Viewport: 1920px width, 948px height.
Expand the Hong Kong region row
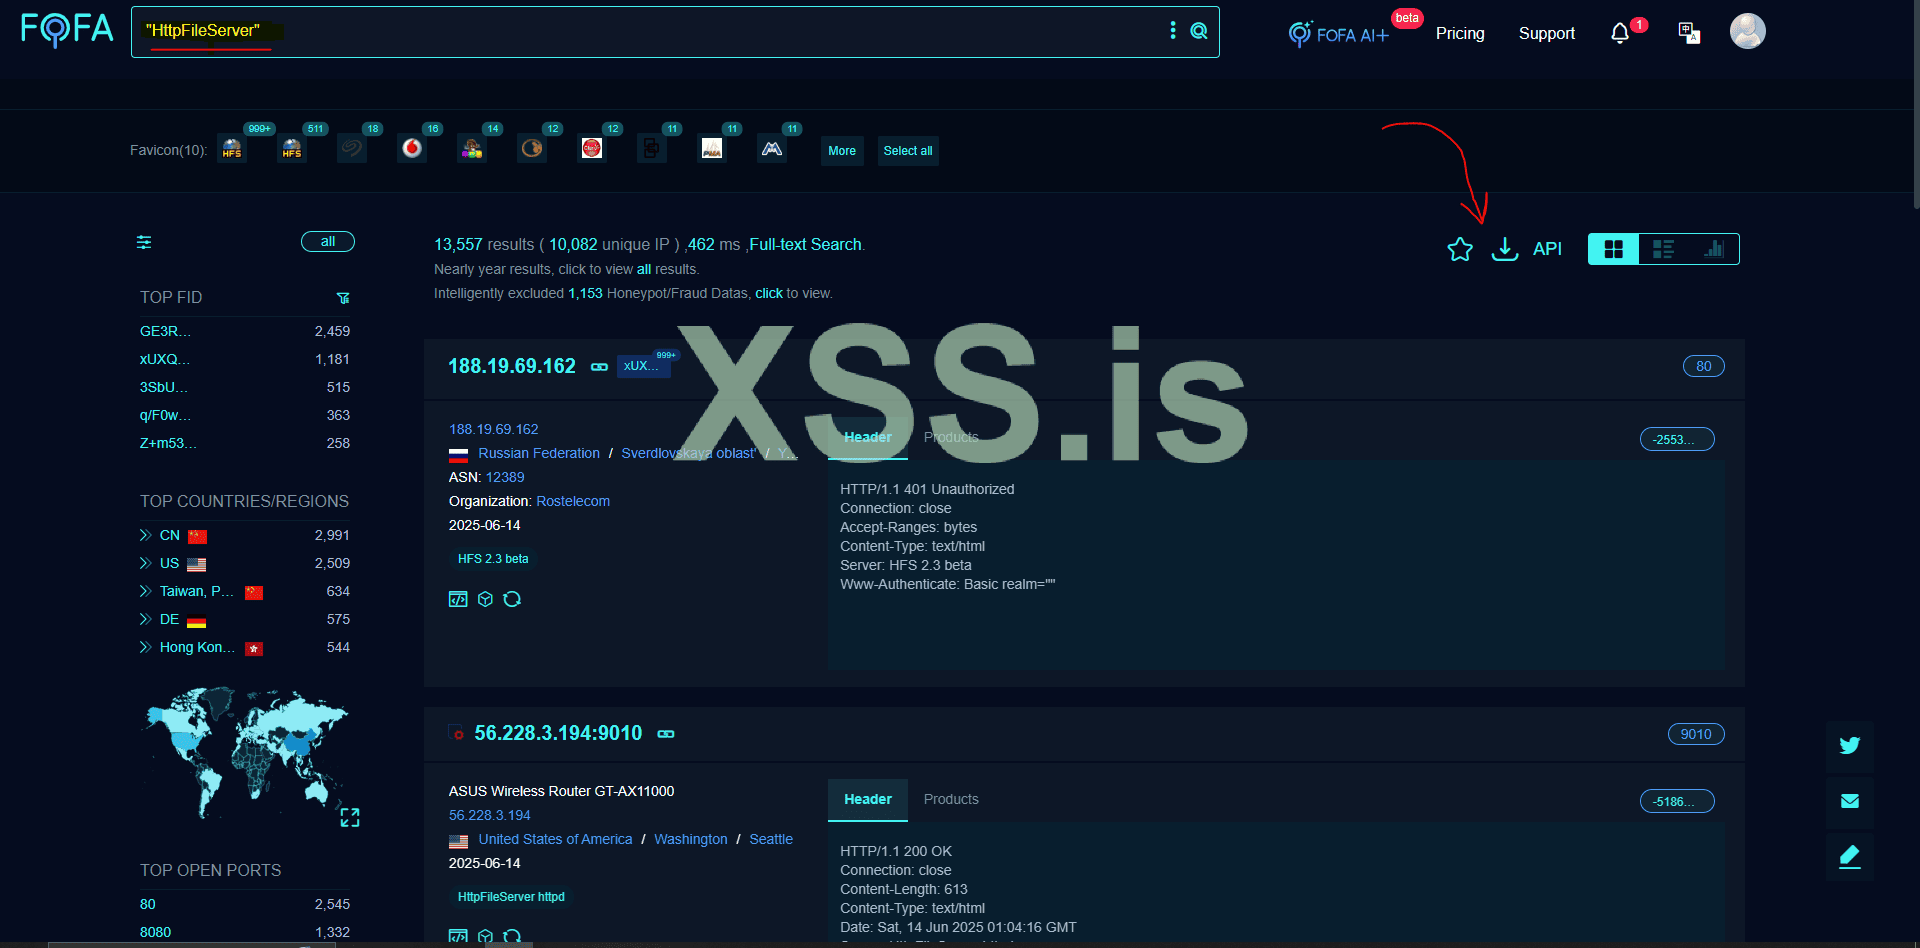point(146,647)
